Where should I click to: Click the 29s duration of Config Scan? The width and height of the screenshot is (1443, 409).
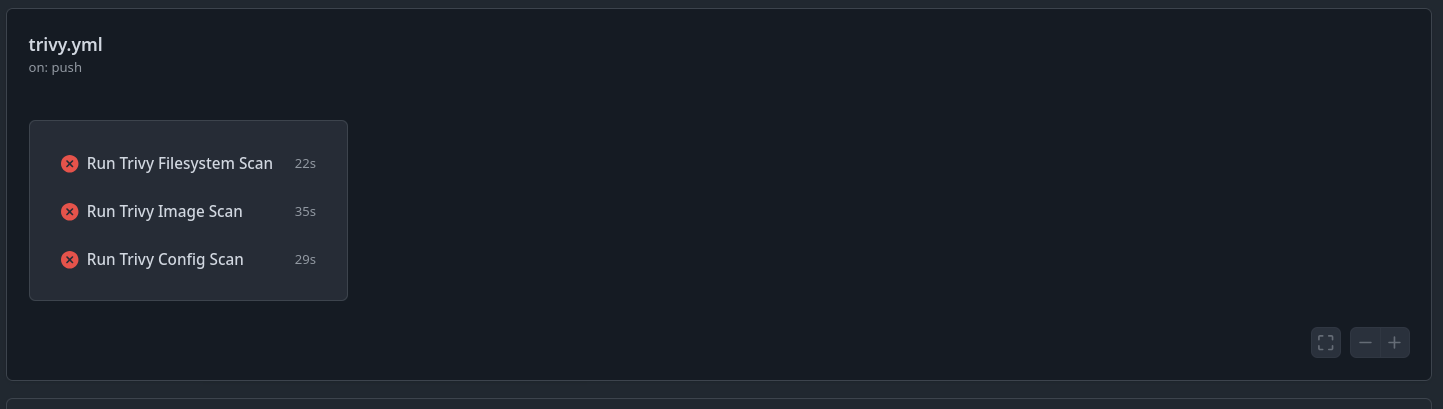point(305,260)
